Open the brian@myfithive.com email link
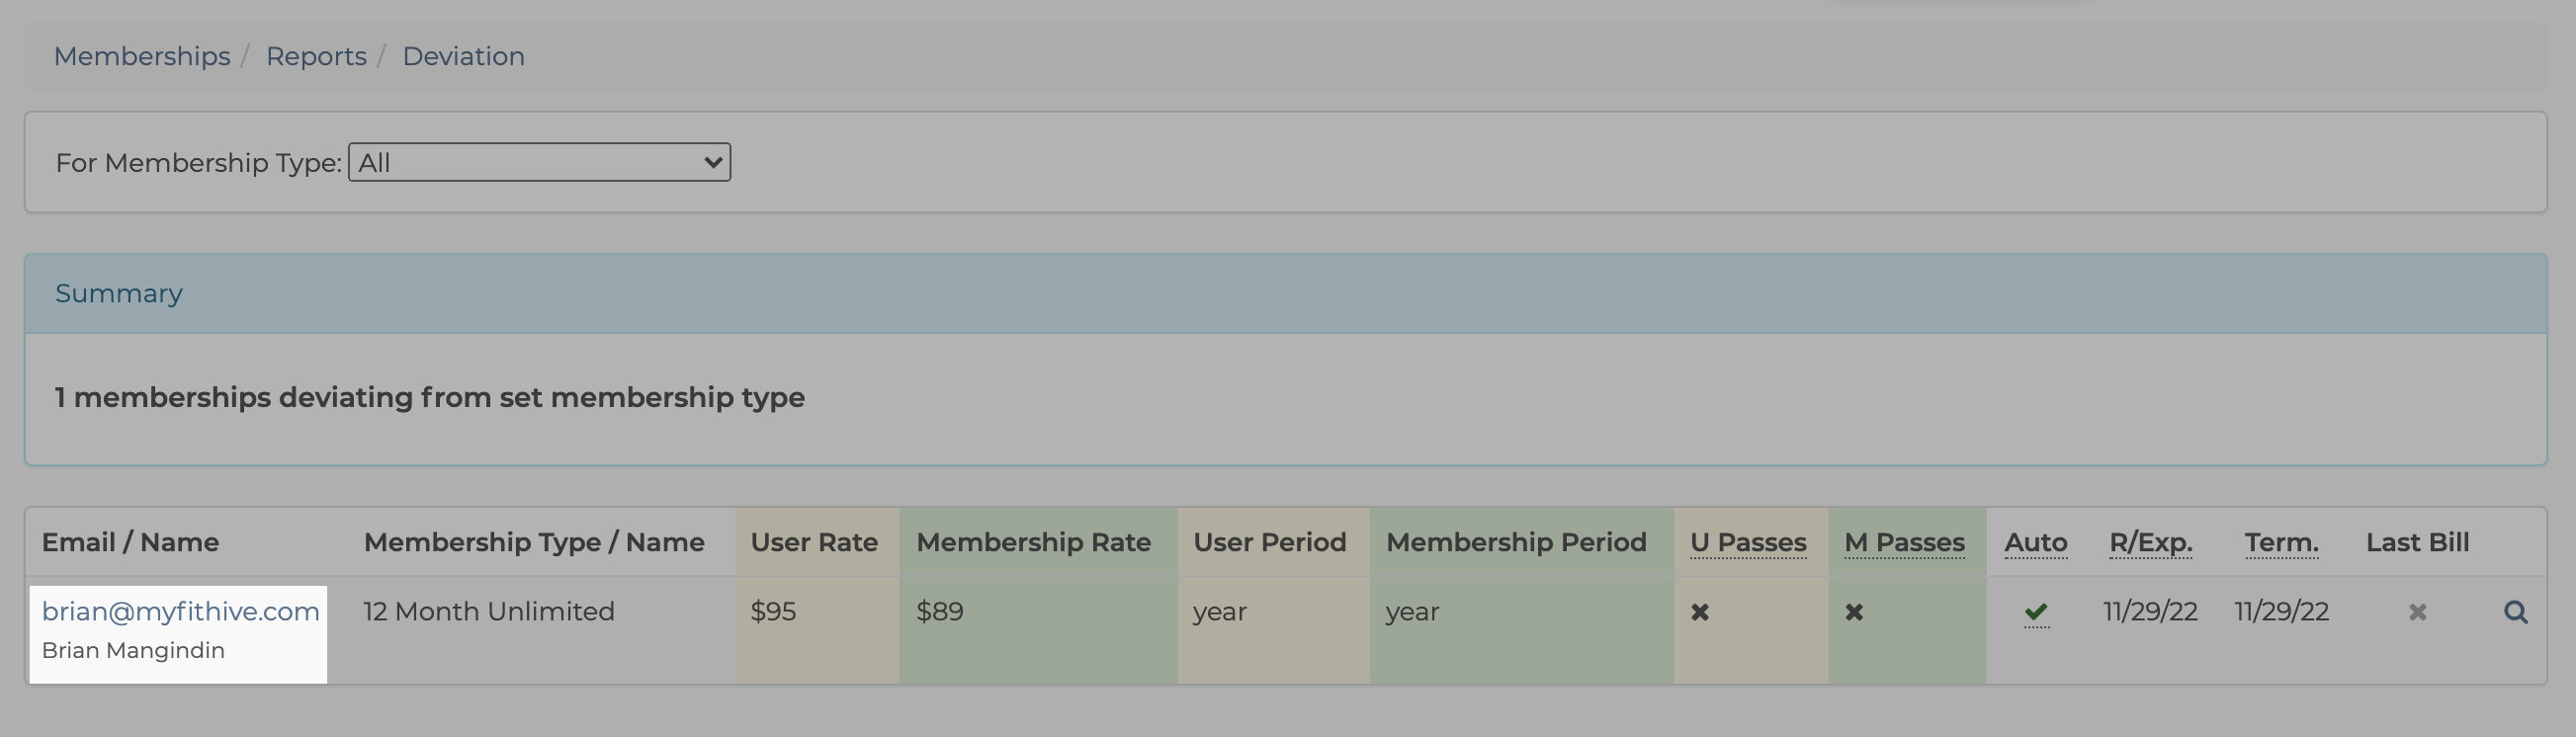 [x=181, y=611]
